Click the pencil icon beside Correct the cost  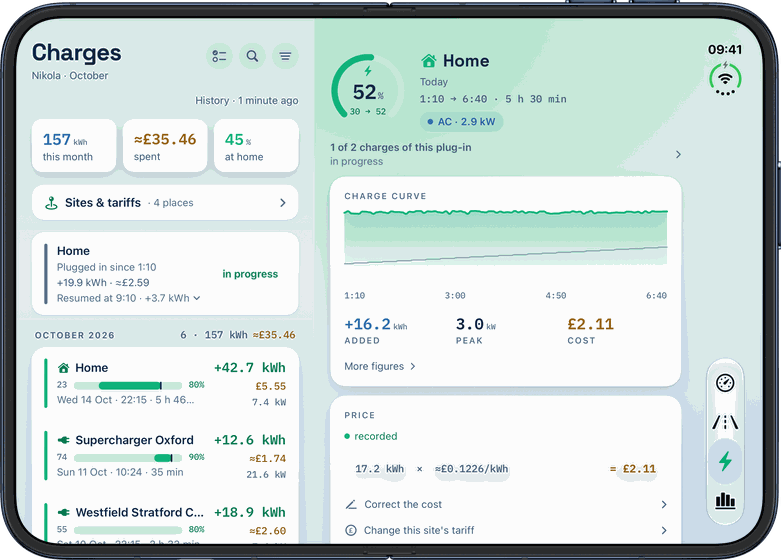click(x=351, y=504)
